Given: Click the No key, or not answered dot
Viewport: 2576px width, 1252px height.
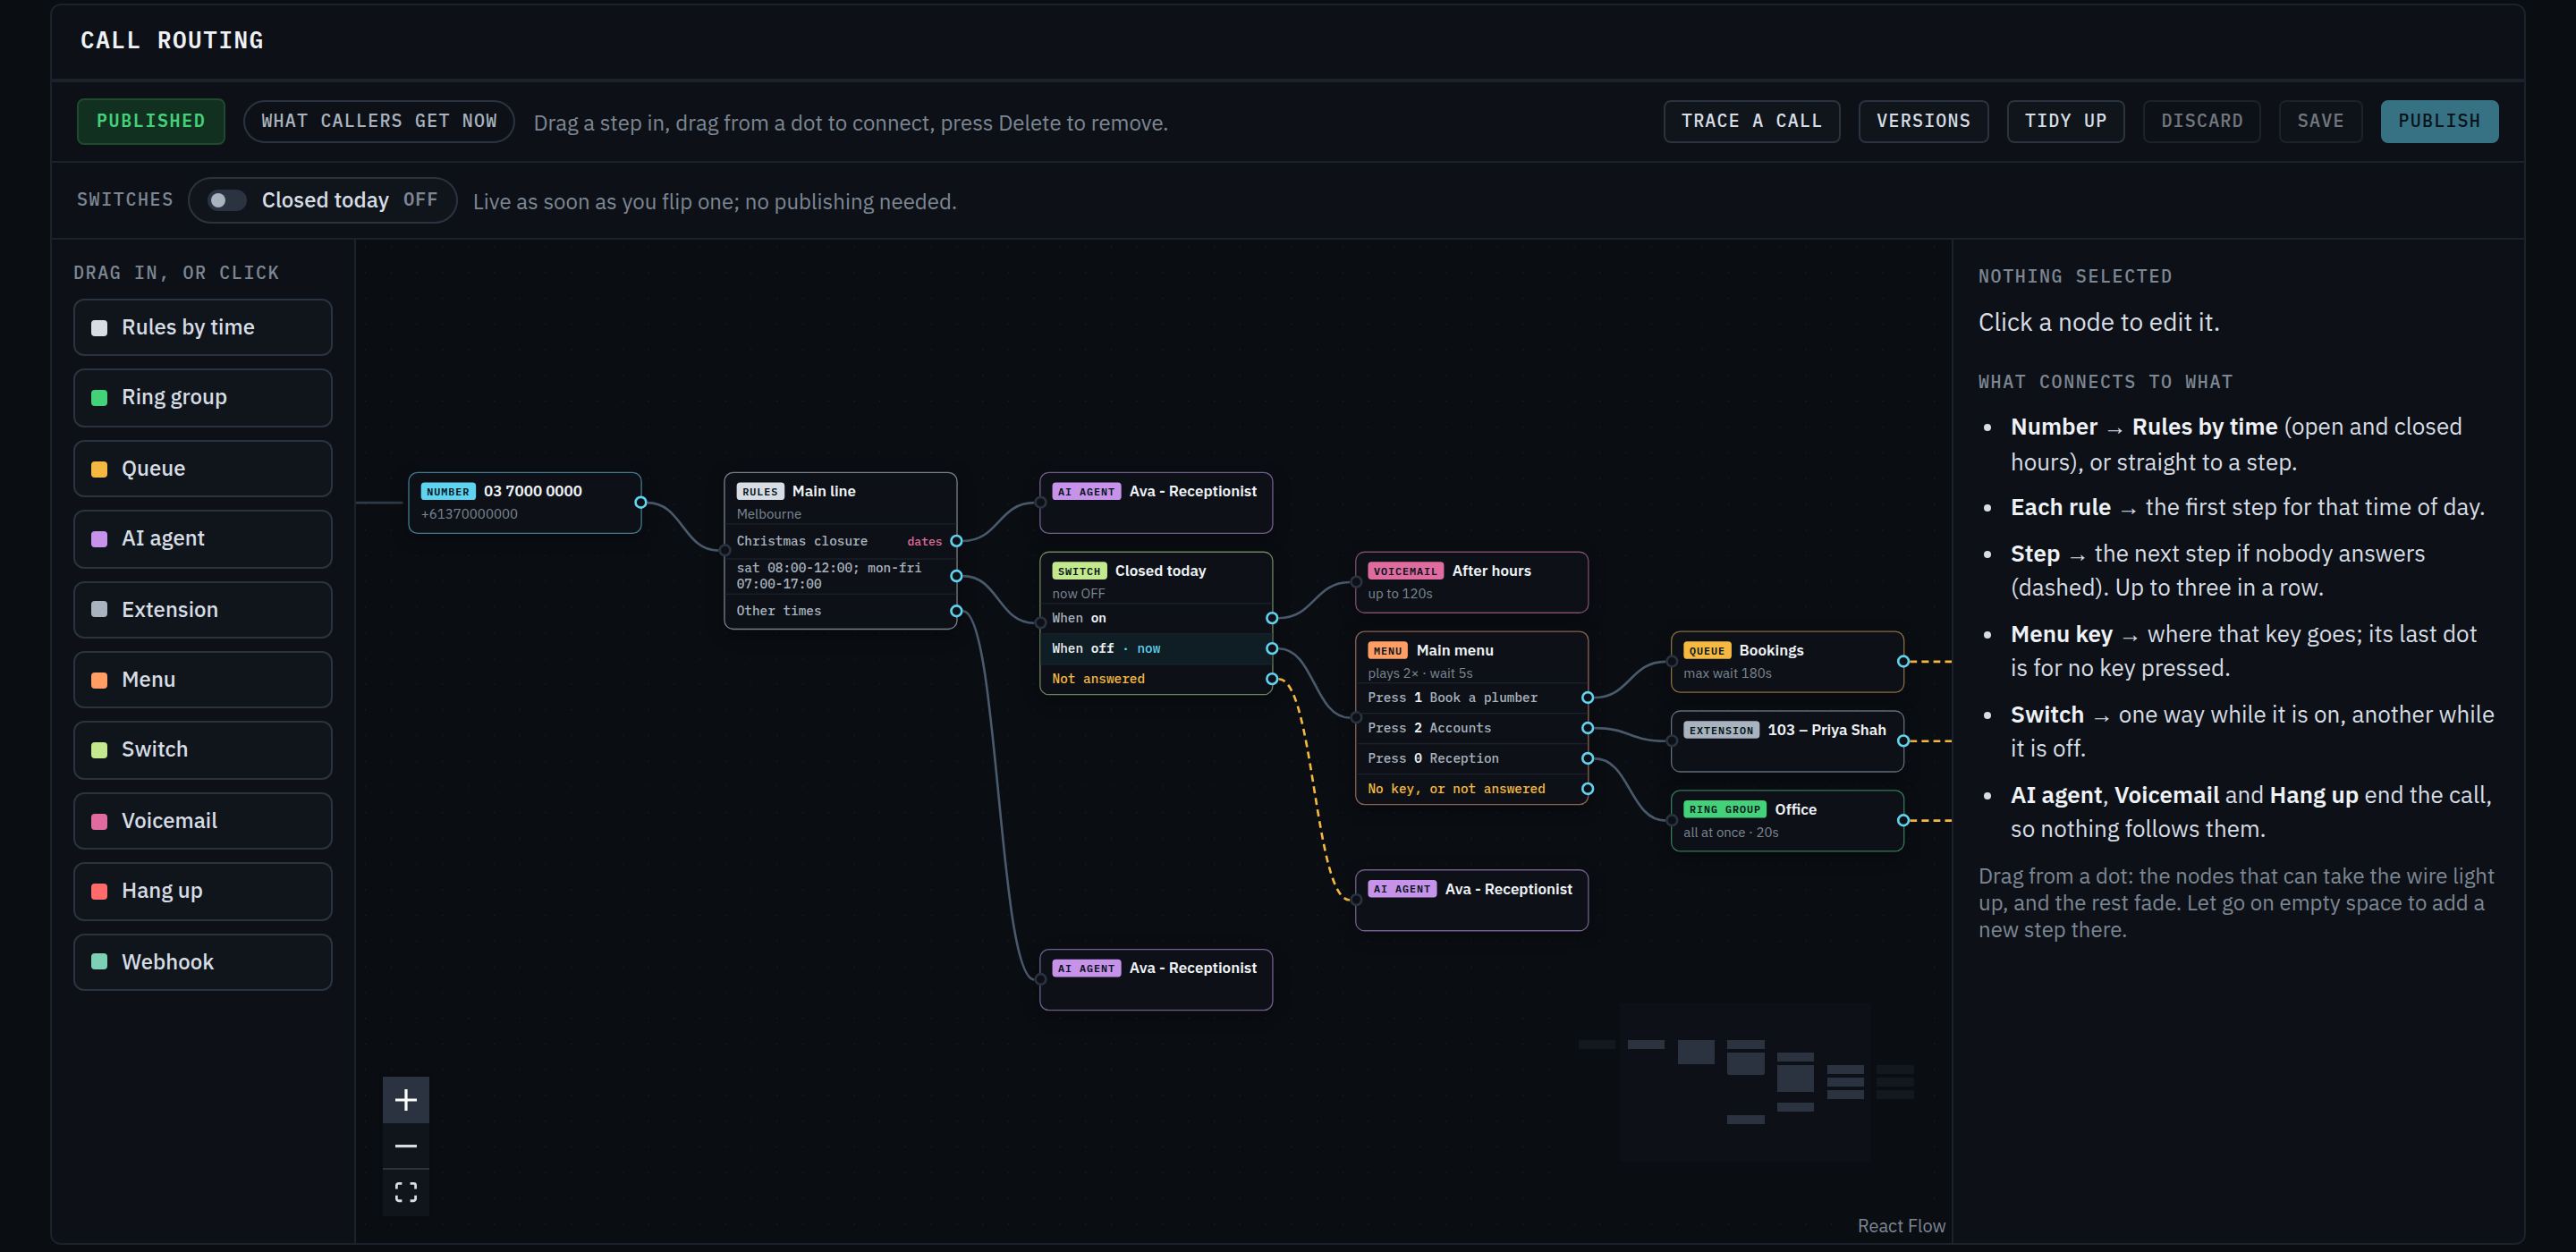Looking at the screenshot, I should [1587, 789].
